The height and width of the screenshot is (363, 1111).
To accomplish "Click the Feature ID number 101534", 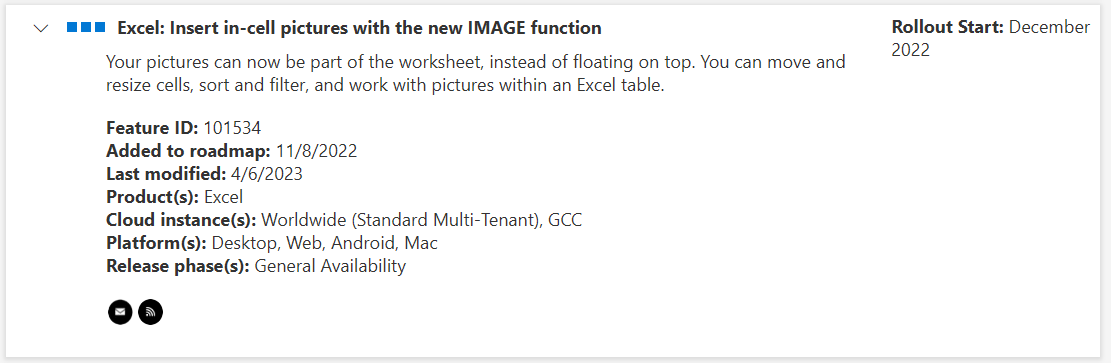I will [232, 128].
